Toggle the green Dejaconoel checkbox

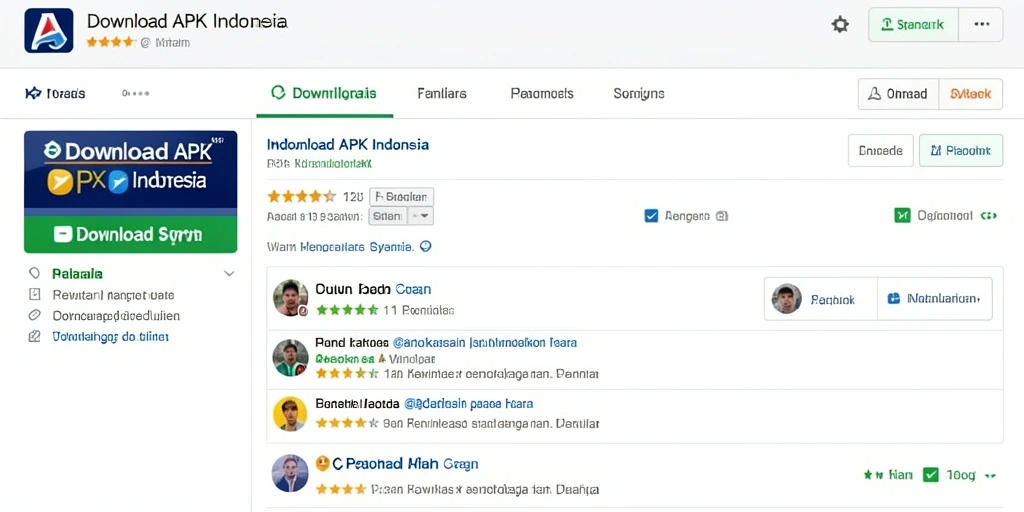[902, 216]
